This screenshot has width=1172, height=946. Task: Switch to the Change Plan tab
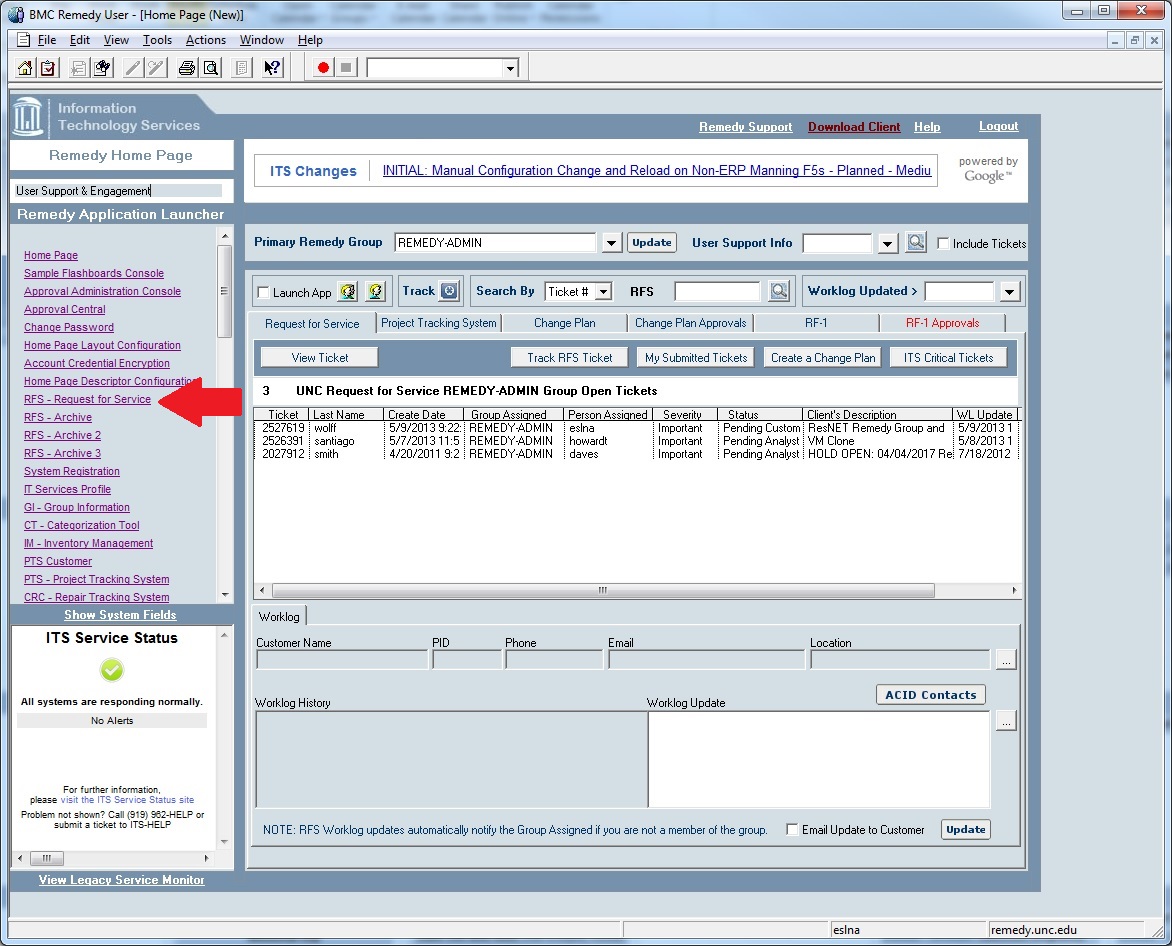(563, 323)
